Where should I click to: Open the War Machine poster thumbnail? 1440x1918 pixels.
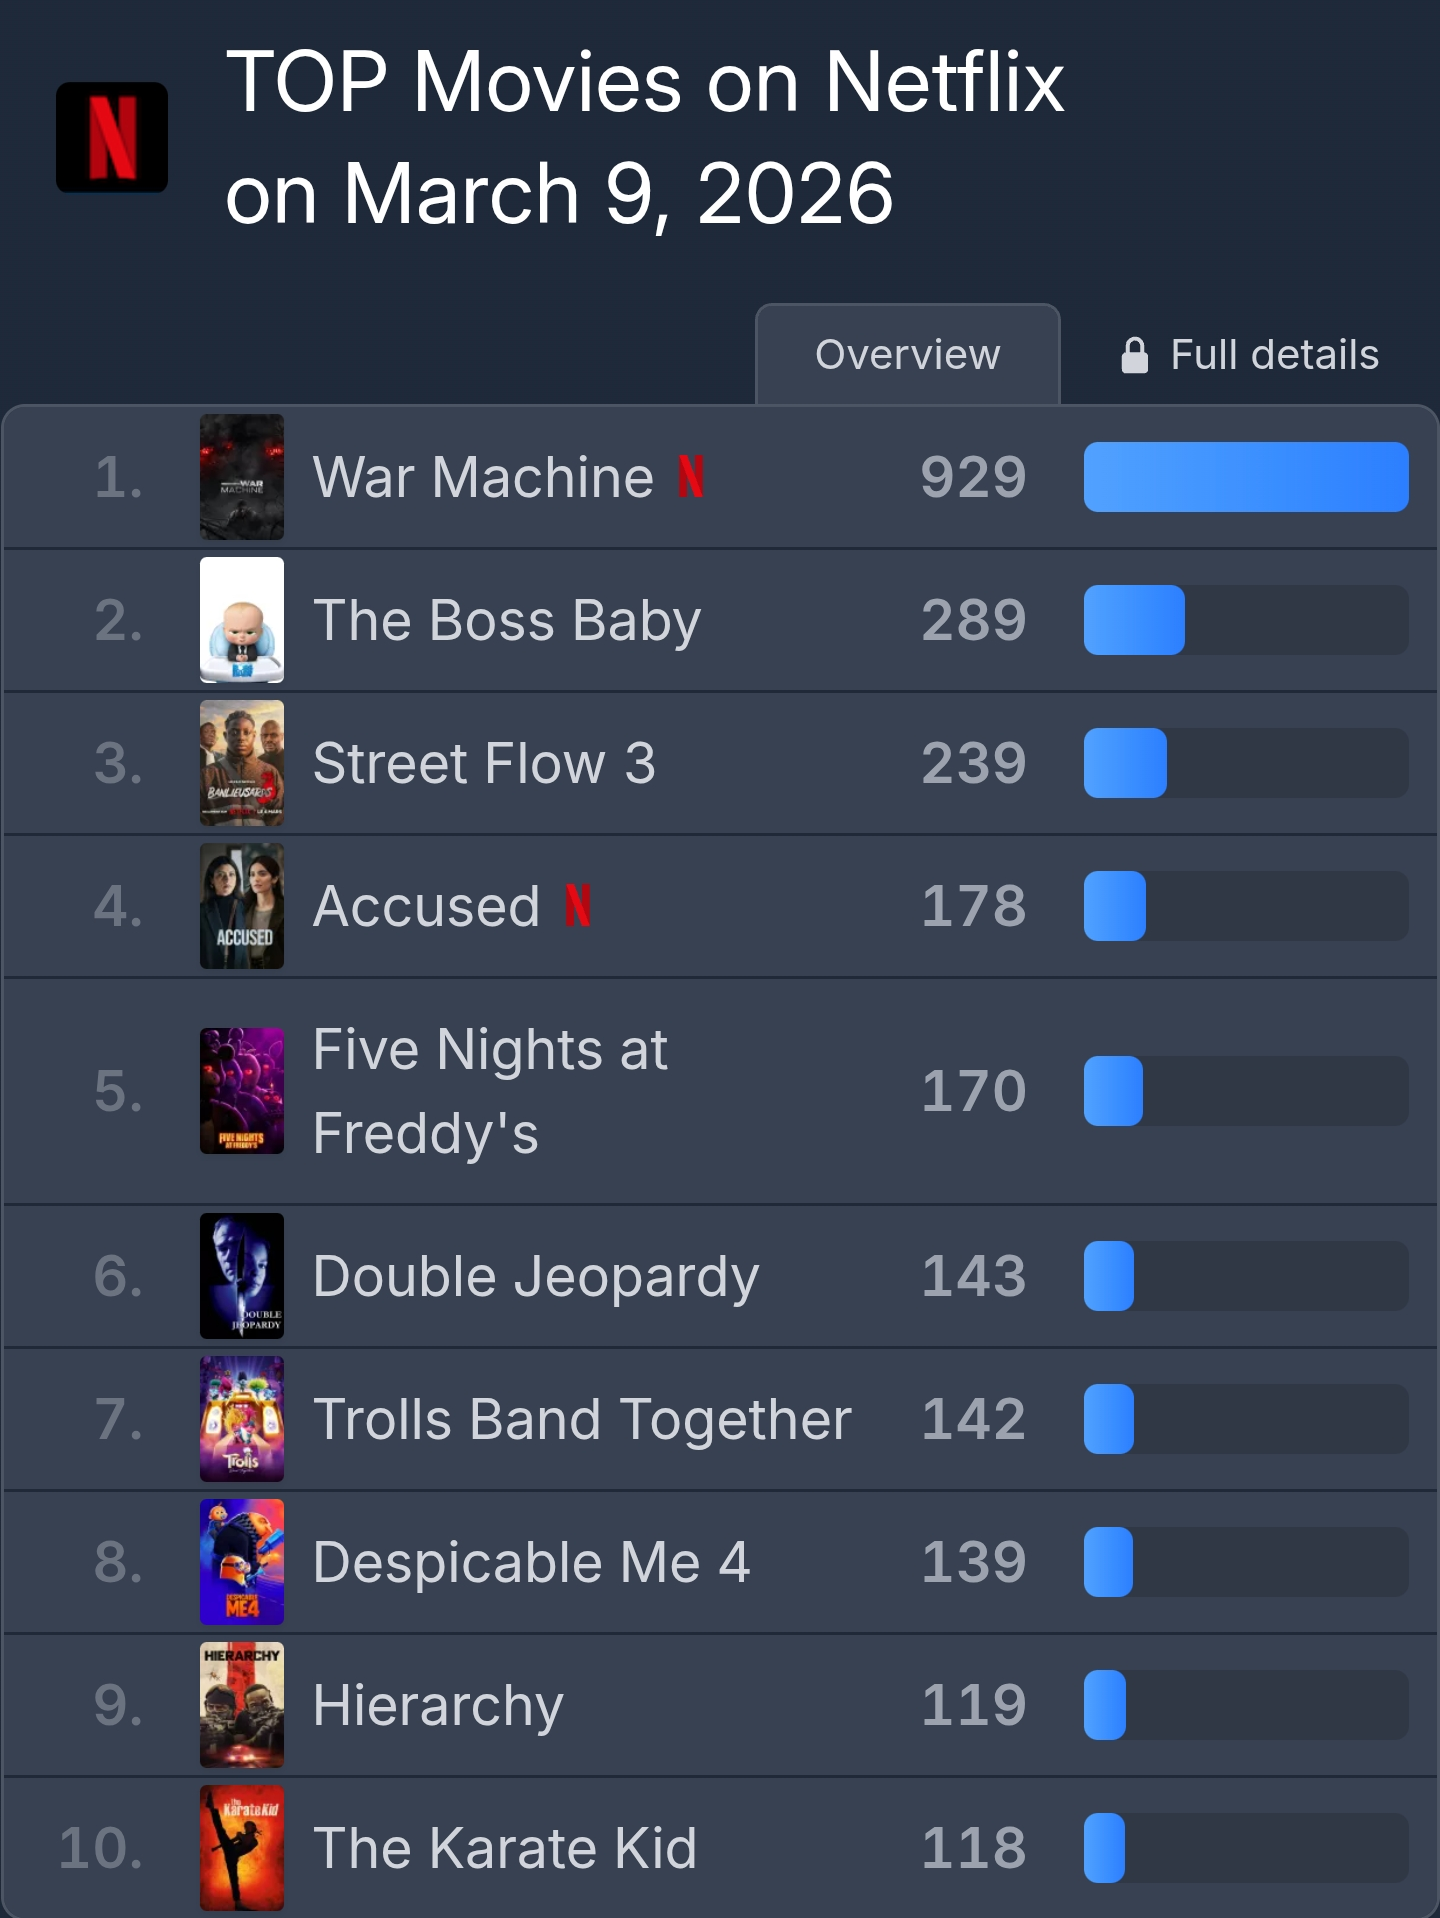click(242, 477)
